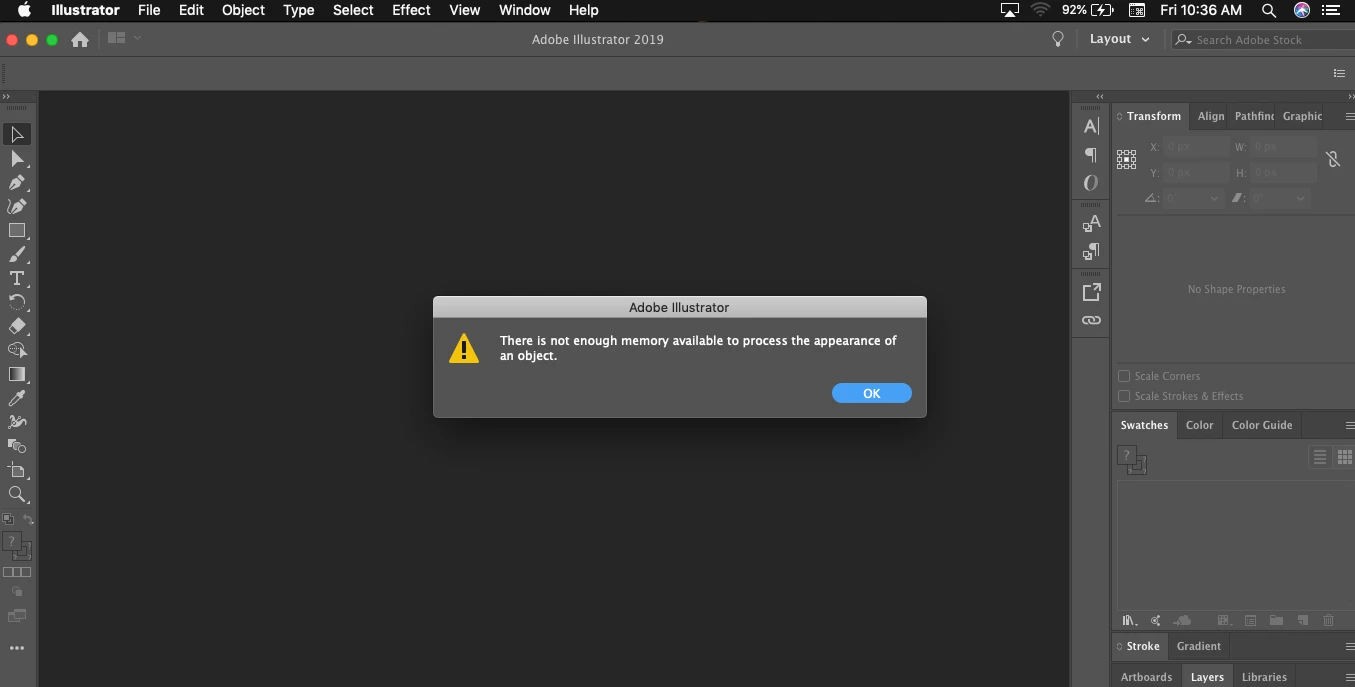Screen dimensions: 1355x687
Task: Collapse the icon dock double-arrow
Action: [x=1100, y=97]
